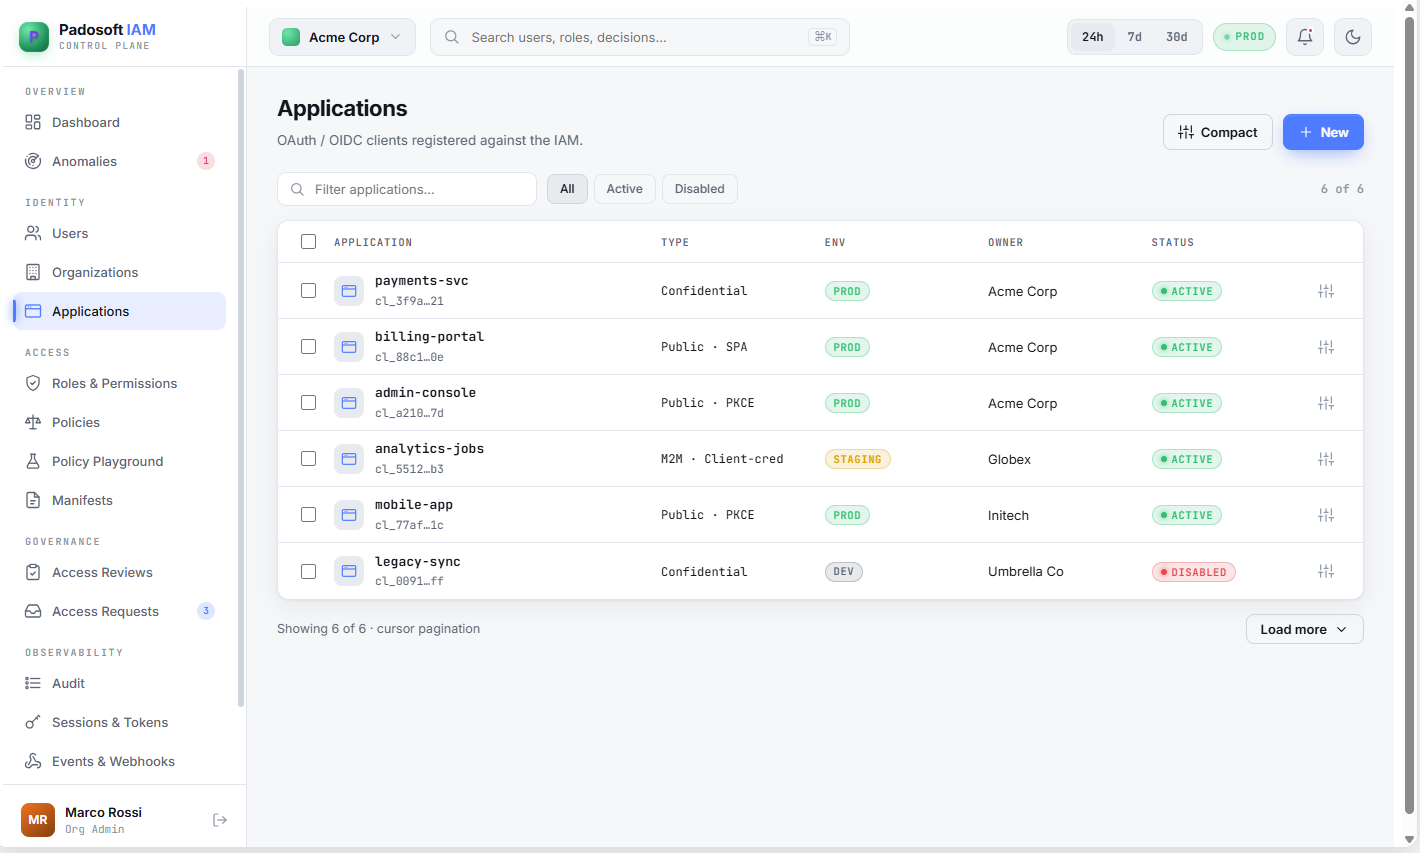Check the mobile-app row checkbox
Image resolution: width=1420 pixels, height=853 pixels.
(x=308, y=515)
